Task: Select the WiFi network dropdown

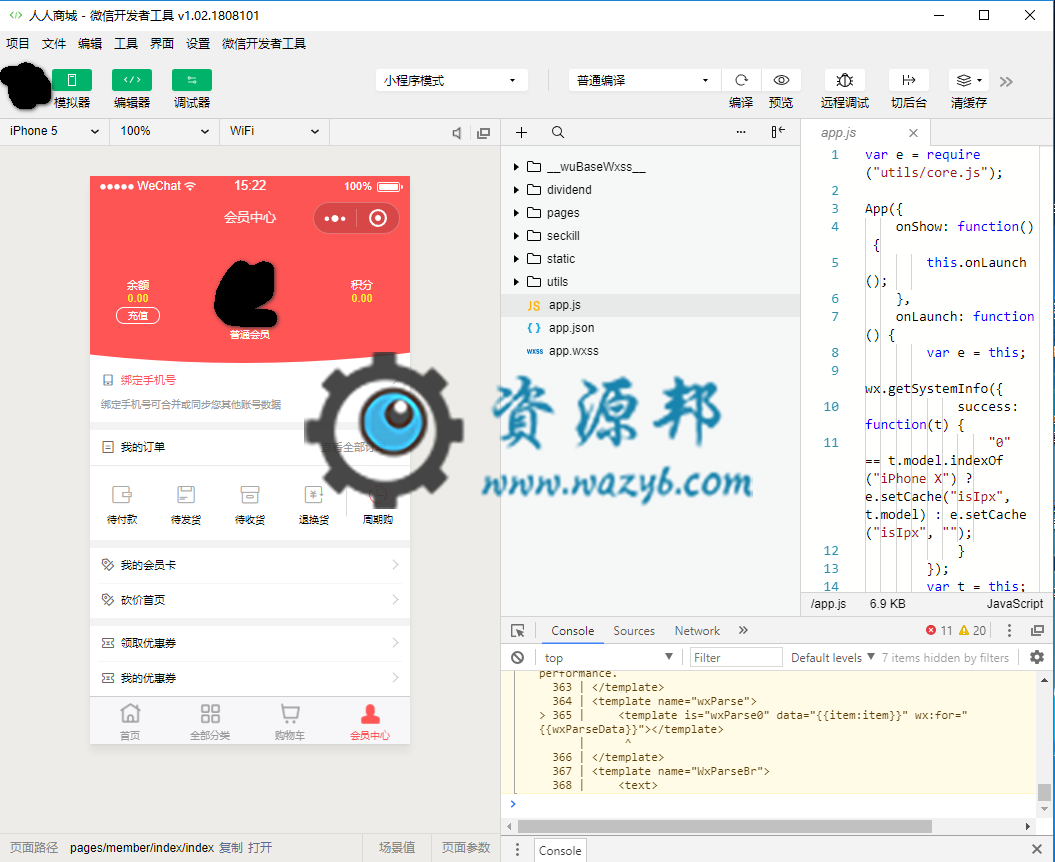Action: 275,131
